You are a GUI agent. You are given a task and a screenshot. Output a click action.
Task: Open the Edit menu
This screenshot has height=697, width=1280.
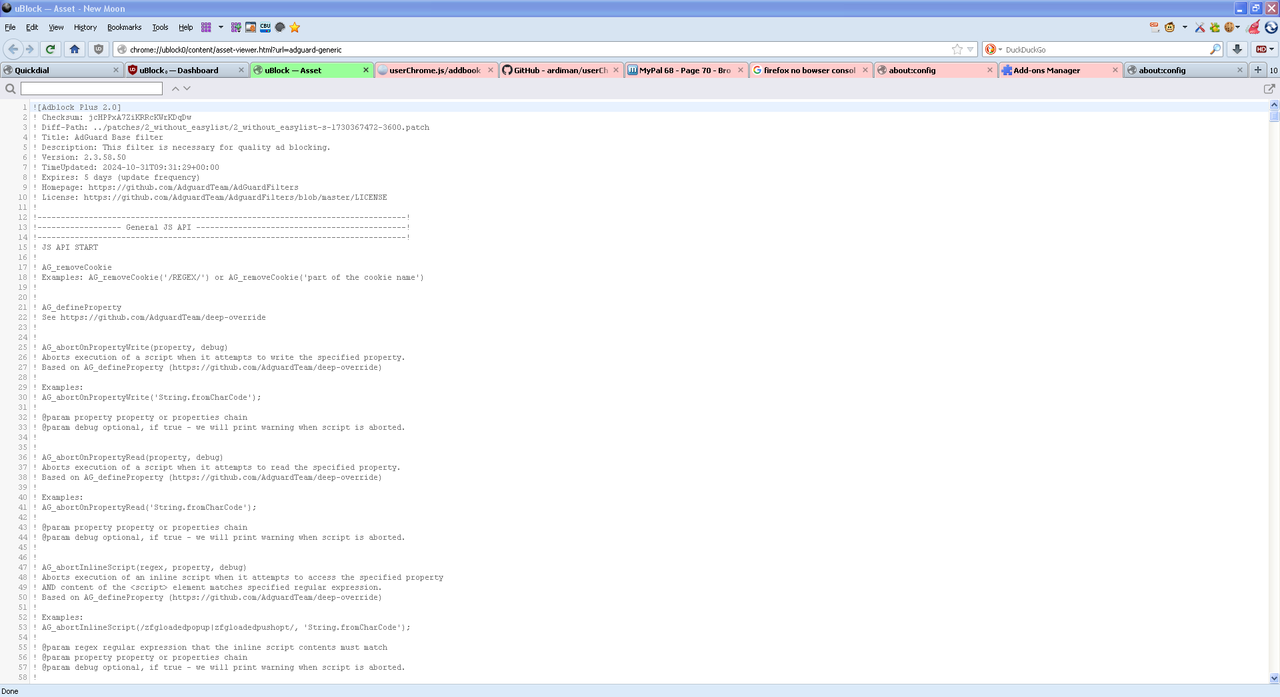pyautogui.click(x=32, y=27)
